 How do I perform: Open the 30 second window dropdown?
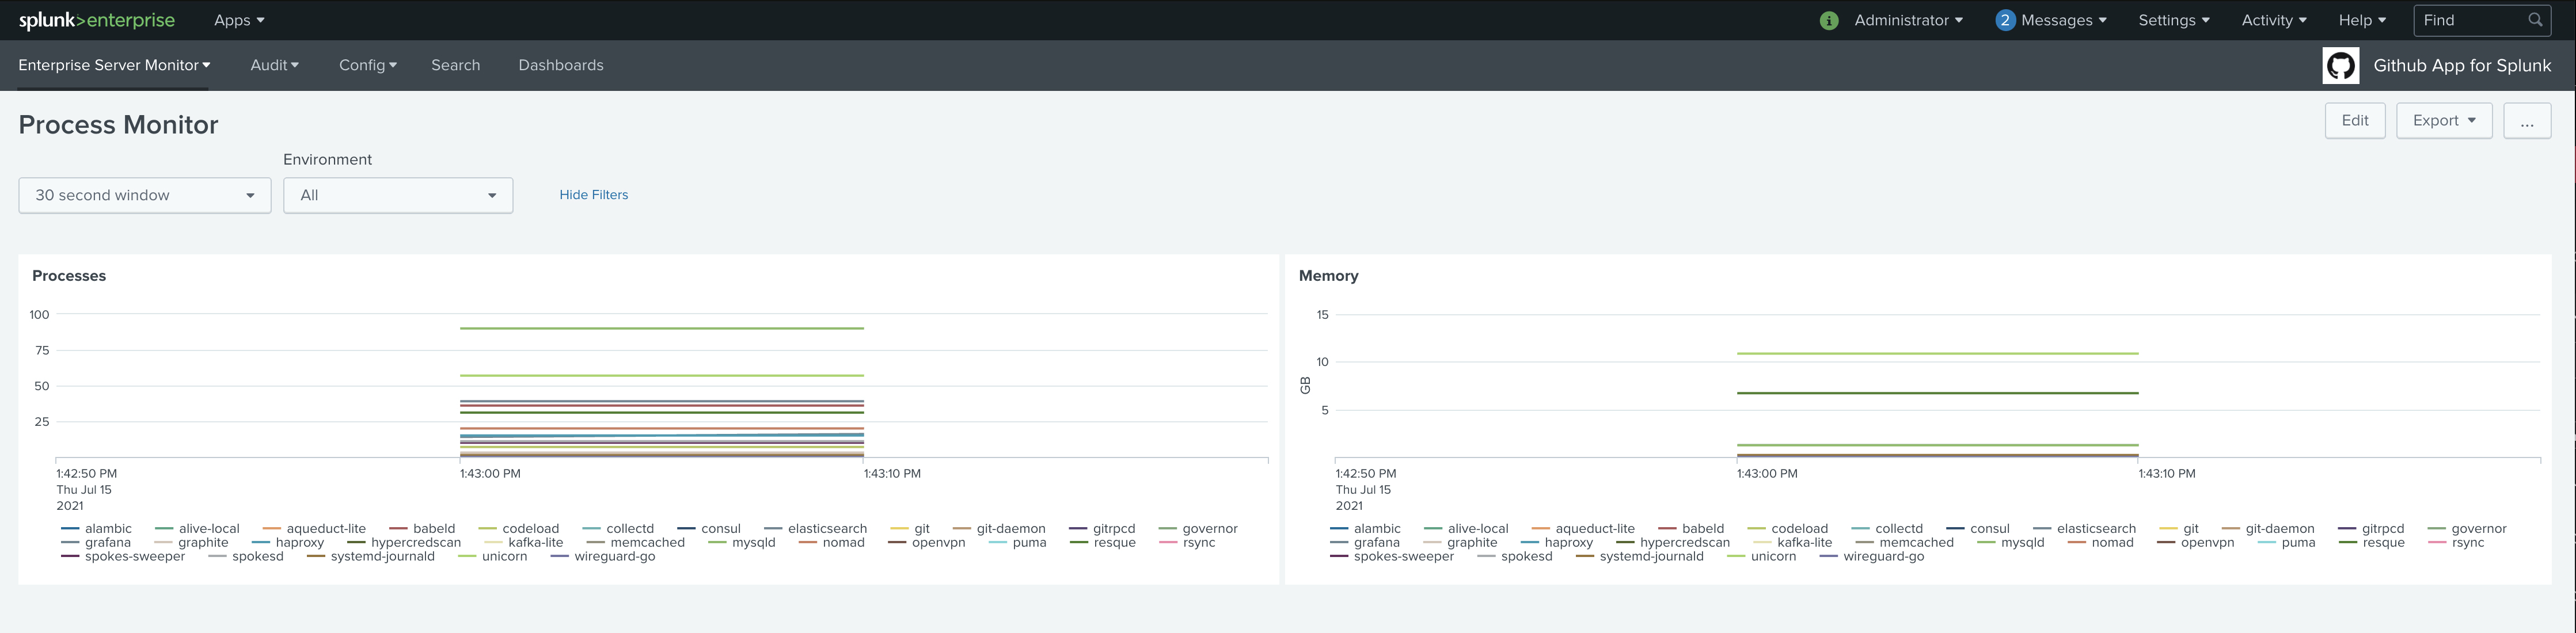tap(144, 195)
